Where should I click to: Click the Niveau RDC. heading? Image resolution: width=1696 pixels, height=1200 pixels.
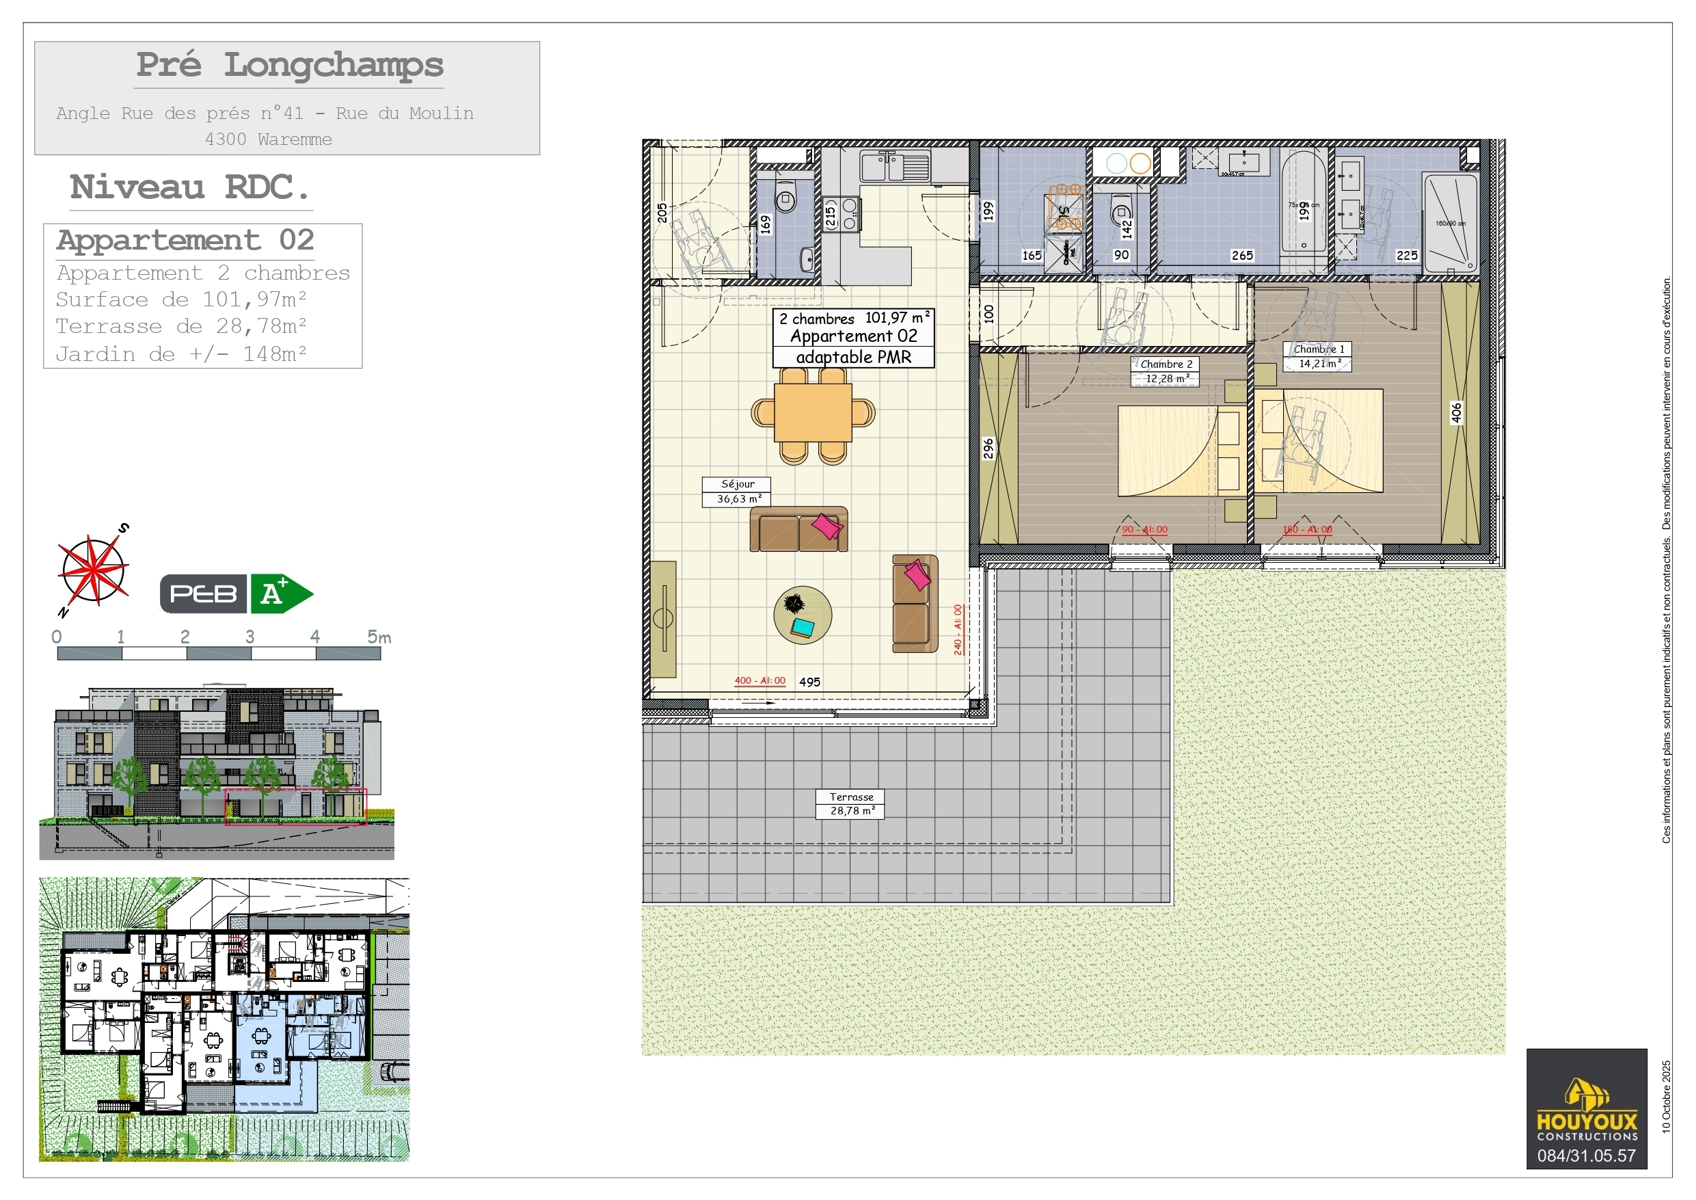click(x=190, y=187)
